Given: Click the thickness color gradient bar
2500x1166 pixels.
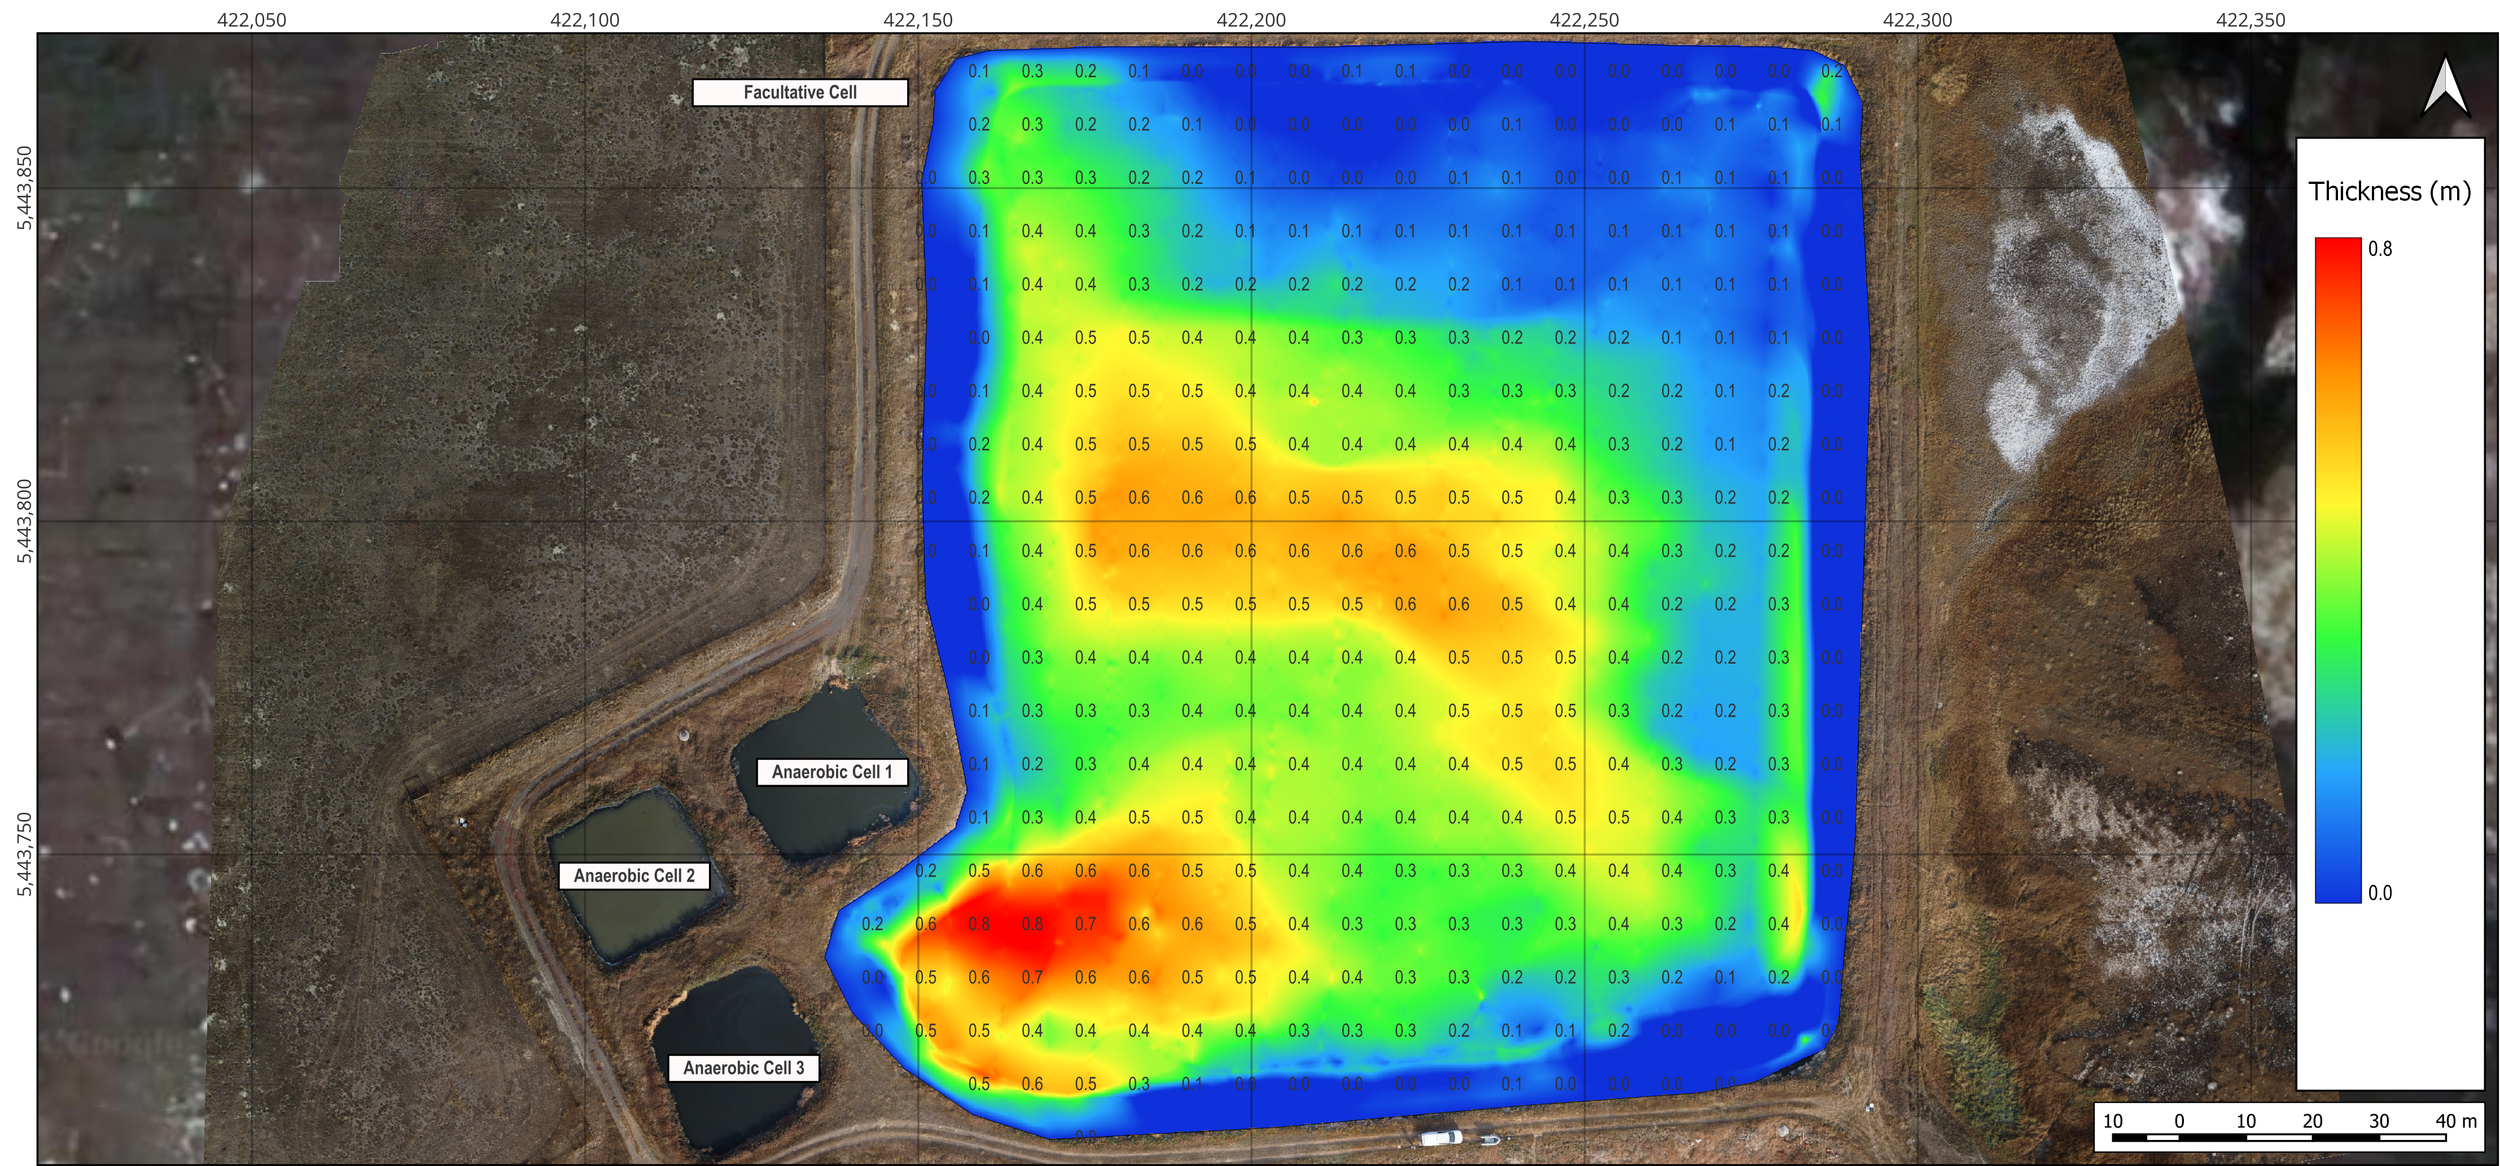Looking at the screenshot, I should (x=2337, y=570).
